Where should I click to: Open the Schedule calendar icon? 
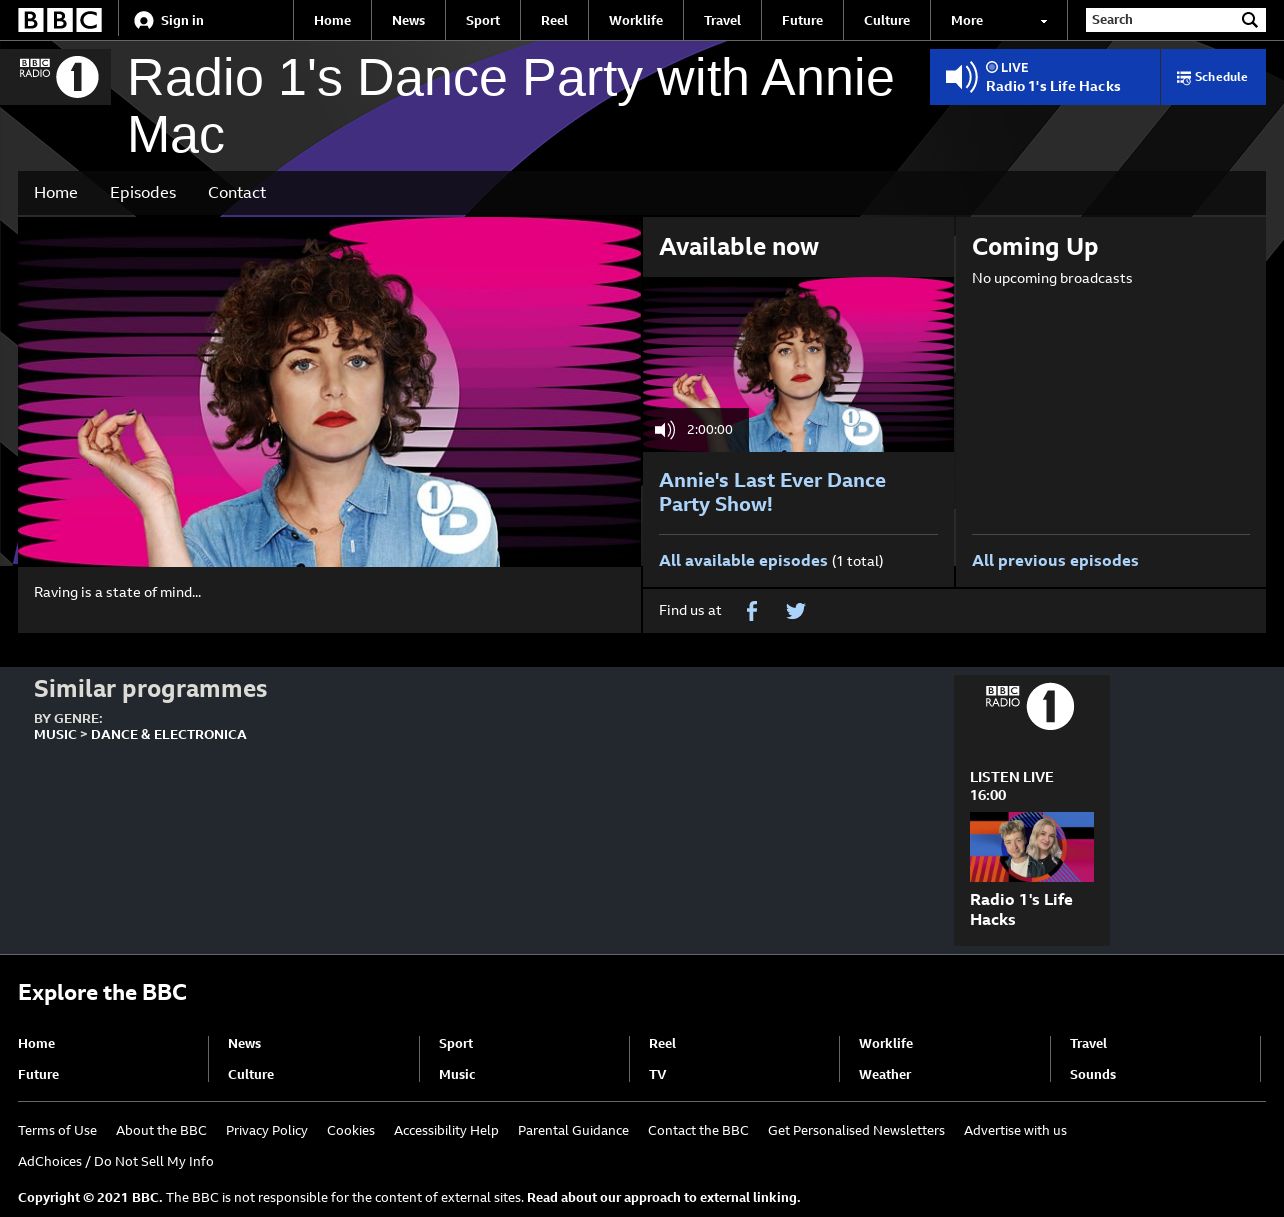(x=1184, y=77)
